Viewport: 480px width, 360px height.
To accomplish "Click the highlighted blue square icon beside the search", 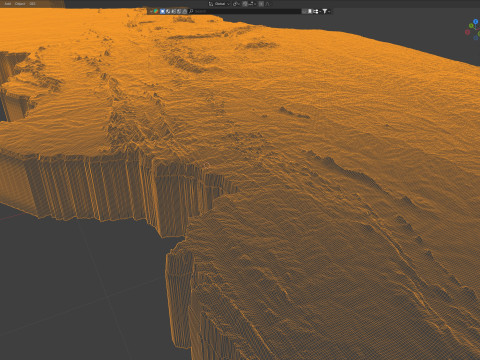I will click(x=162, y=11).
